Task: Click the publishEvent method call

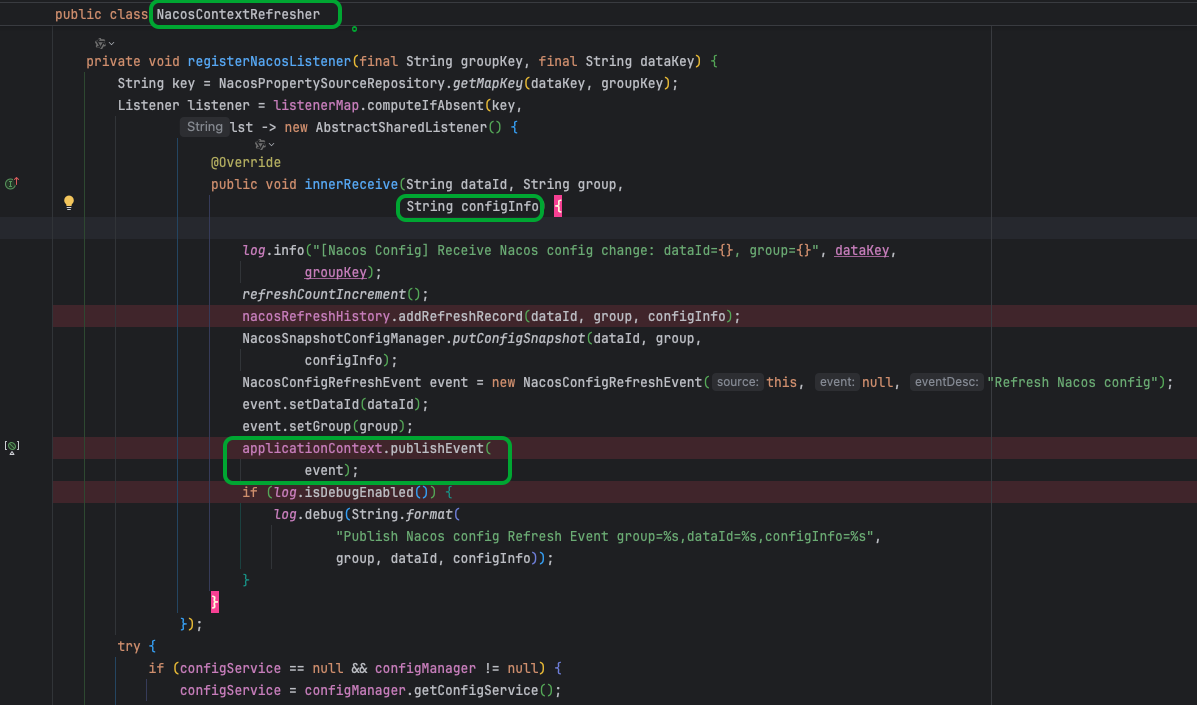Action: (x=437, y=449)
